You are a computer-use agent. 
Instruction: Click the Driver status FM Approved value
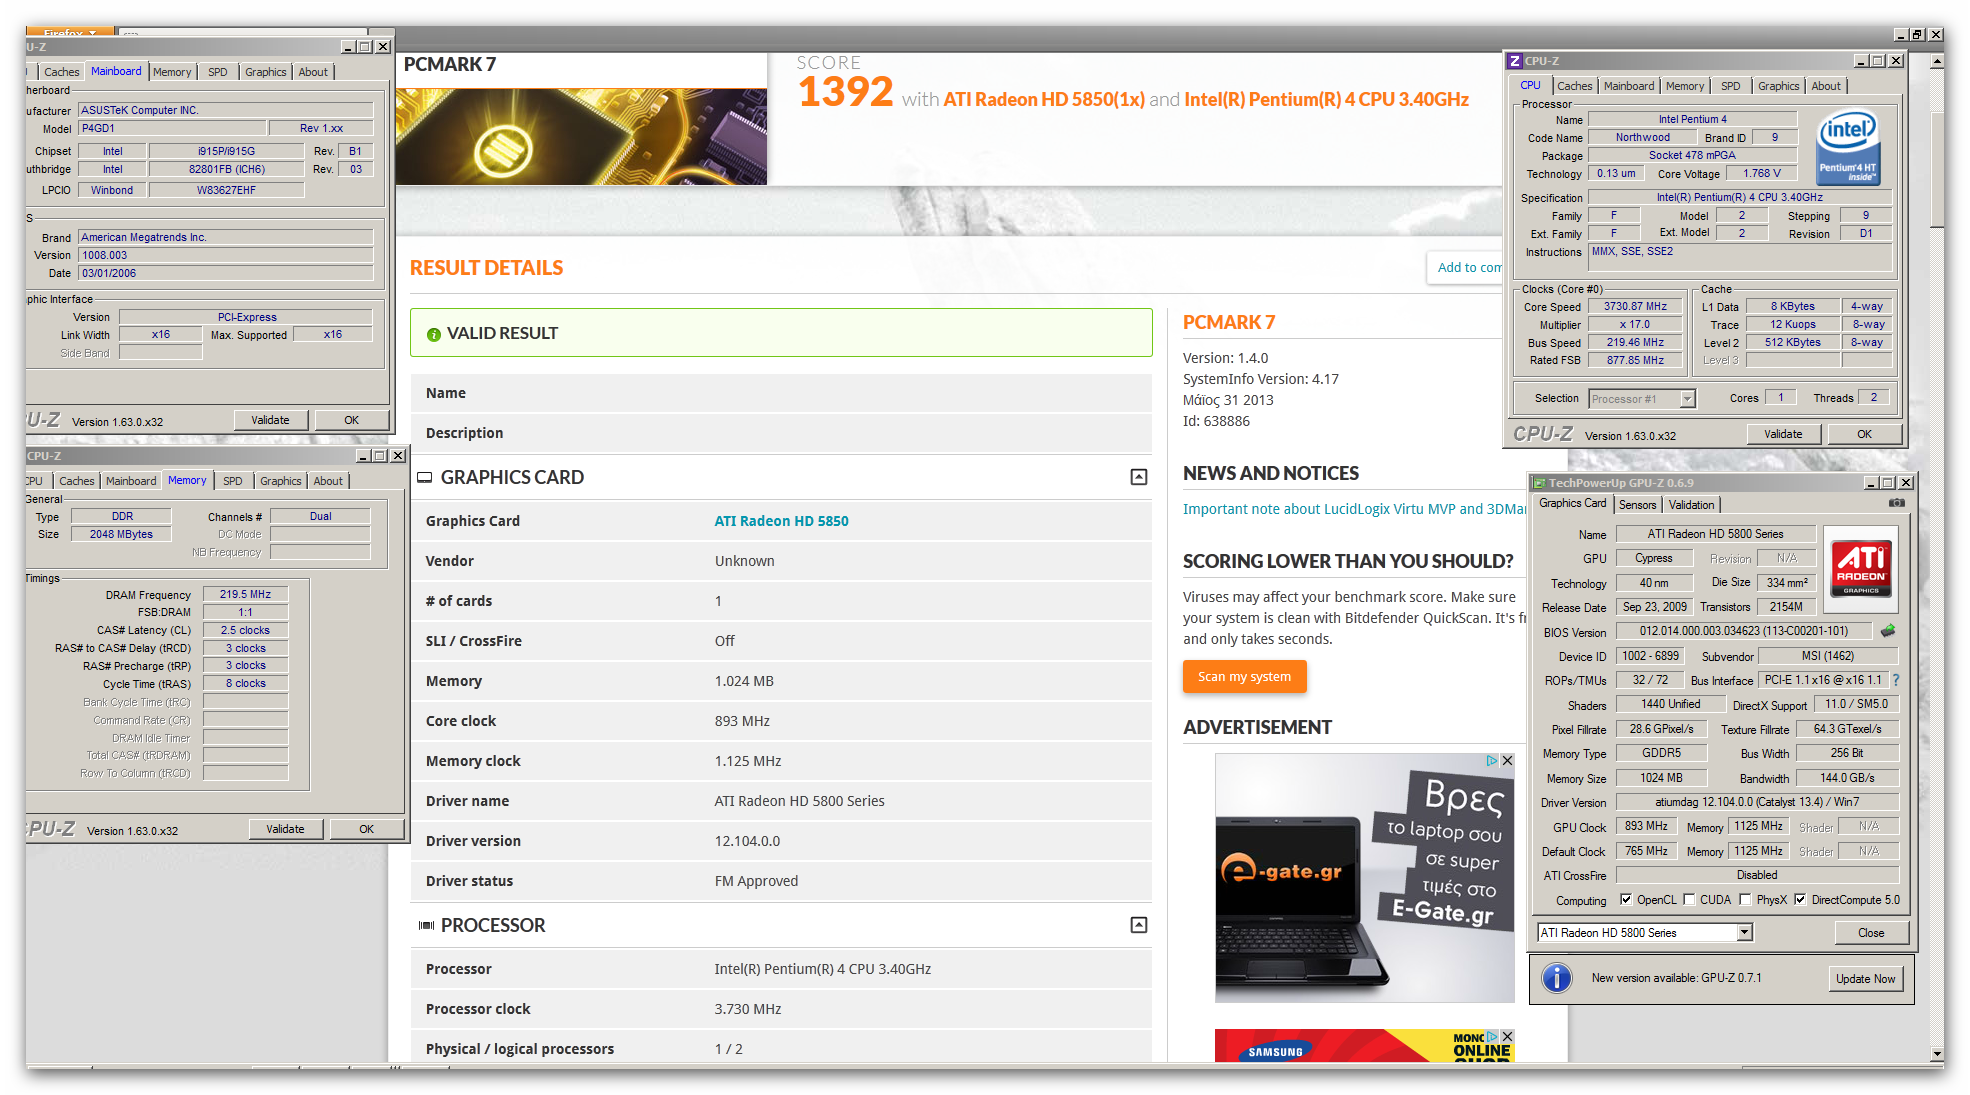pos(756,881)
